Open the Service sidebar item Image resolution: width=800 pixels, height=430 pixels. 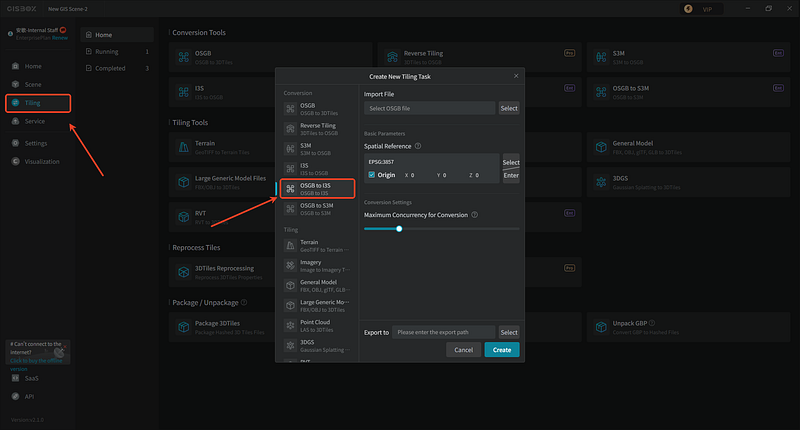tap(35, 121)
